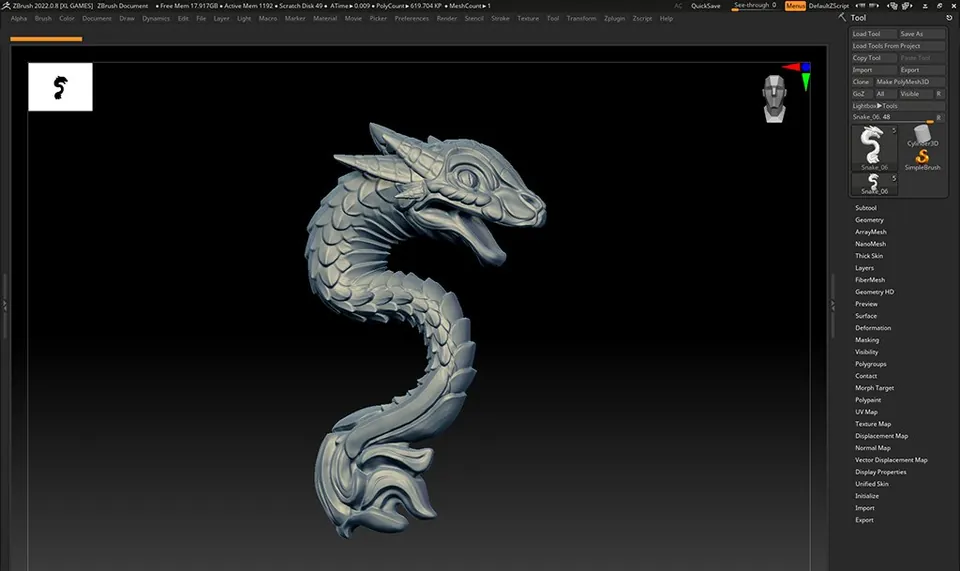Expand the Display Properties section
This screenshot has width=960, height=571.
[880, 472]
